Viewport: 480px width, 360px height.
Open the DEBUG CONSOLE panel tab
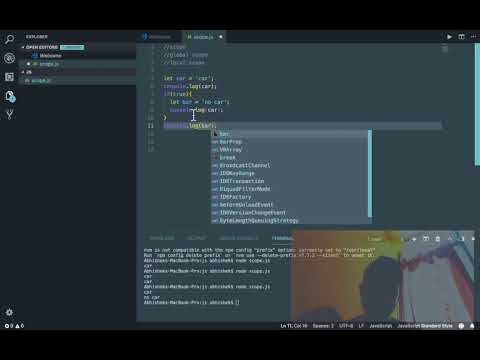pos(238,238)
